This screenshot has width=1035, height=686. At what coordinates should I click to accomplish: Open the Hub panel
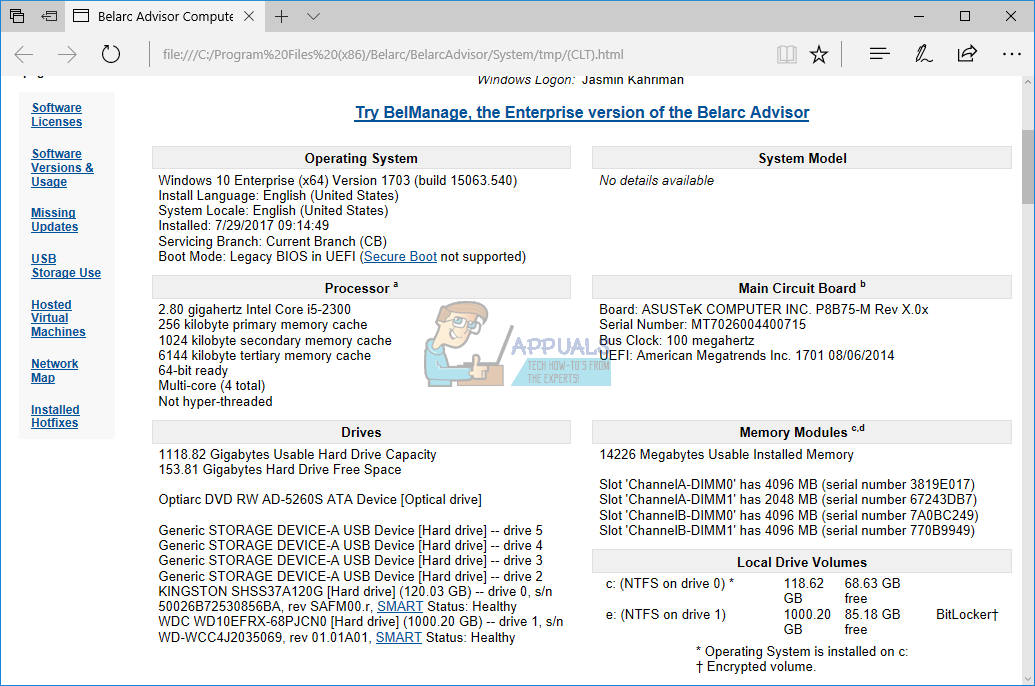(878, 54)
